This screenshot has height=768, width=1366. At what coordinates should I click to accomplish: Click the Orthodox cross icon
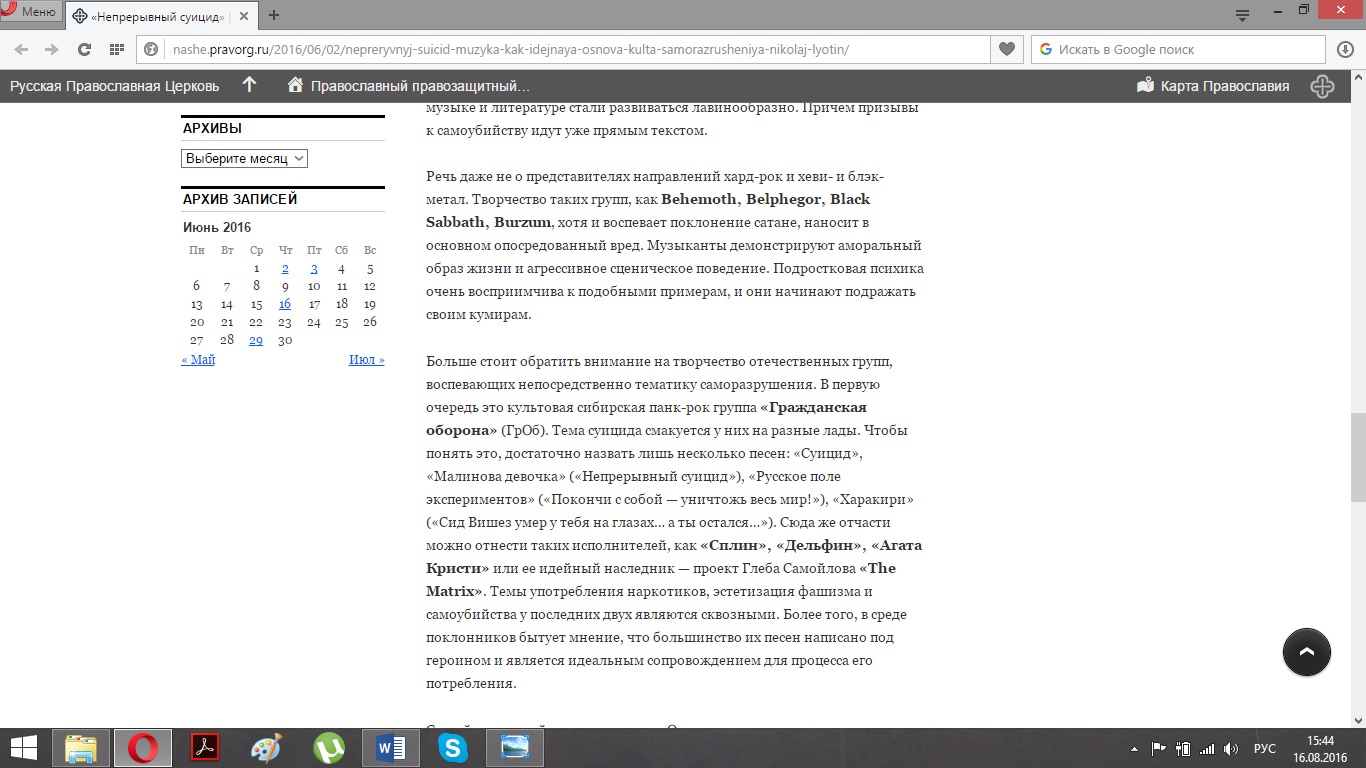1322,86
